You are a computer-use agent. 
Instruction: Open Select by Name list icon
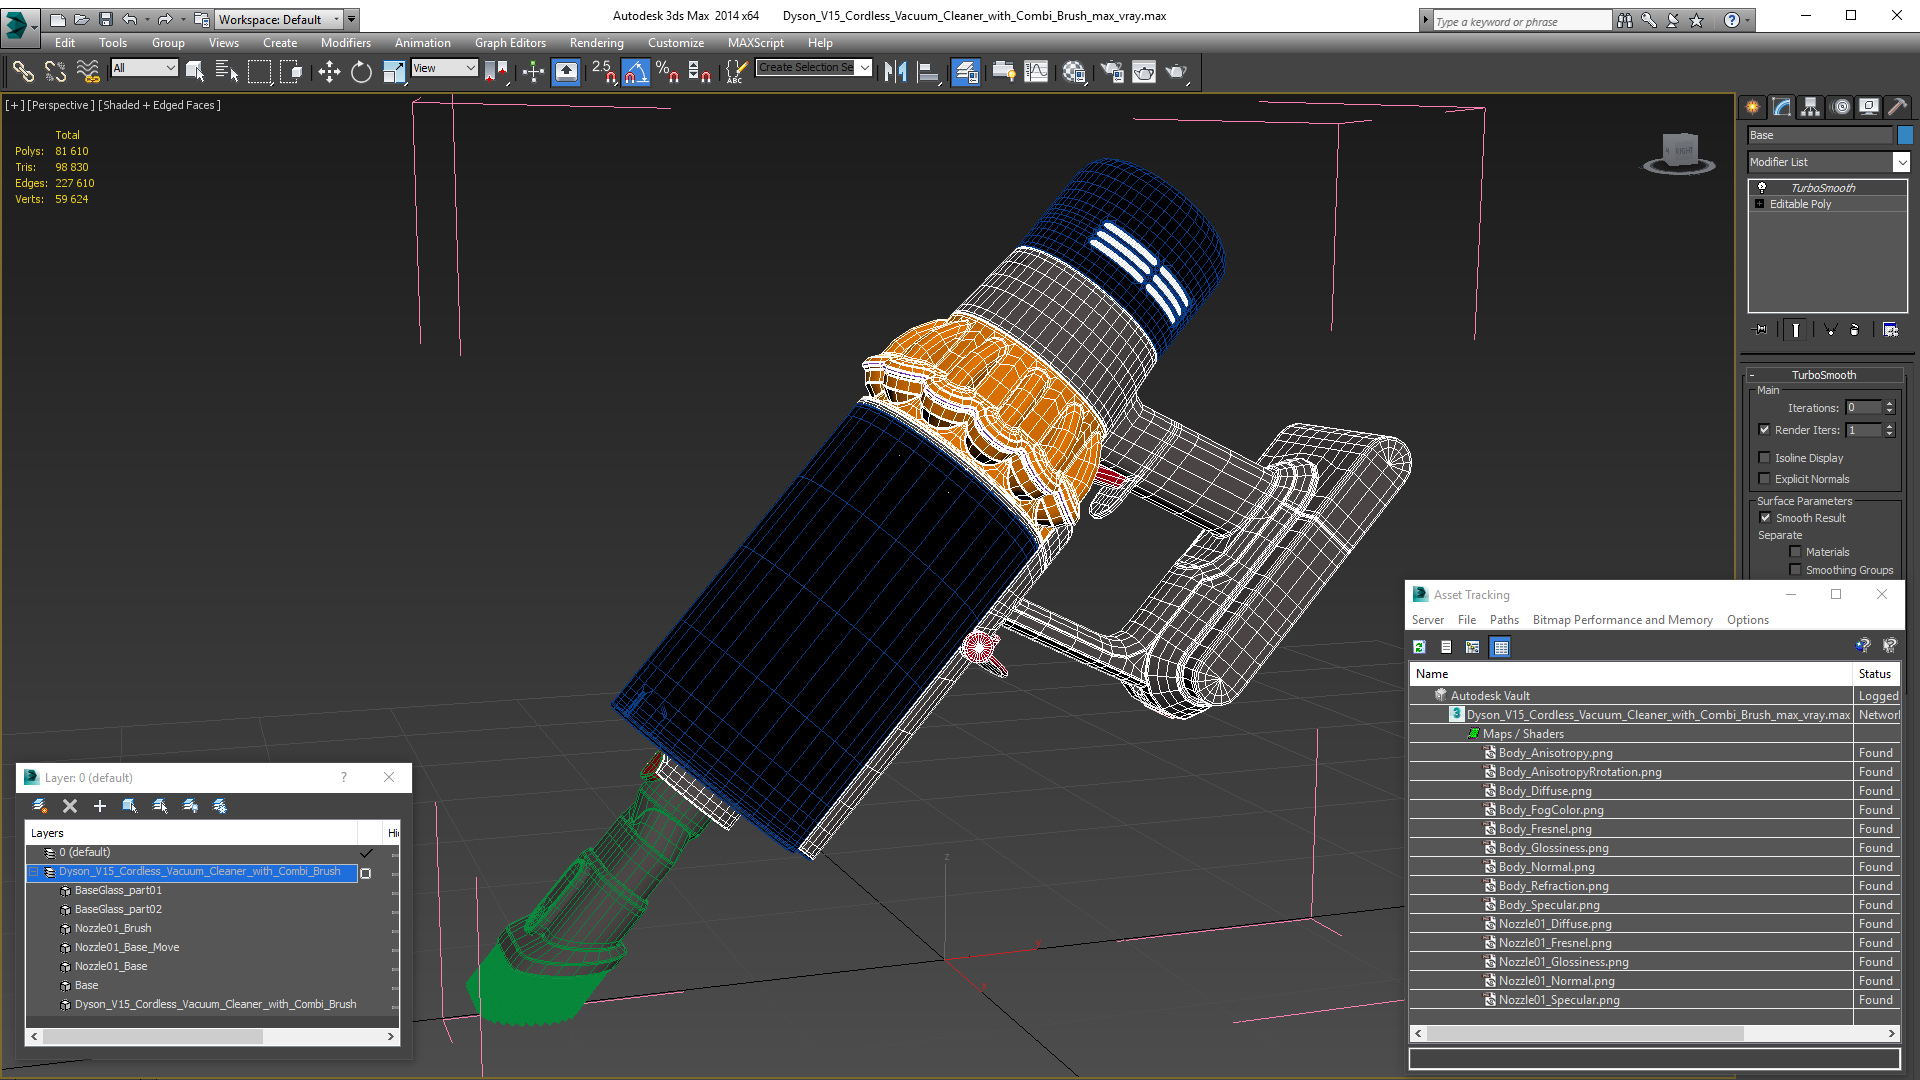coord(227,71)
